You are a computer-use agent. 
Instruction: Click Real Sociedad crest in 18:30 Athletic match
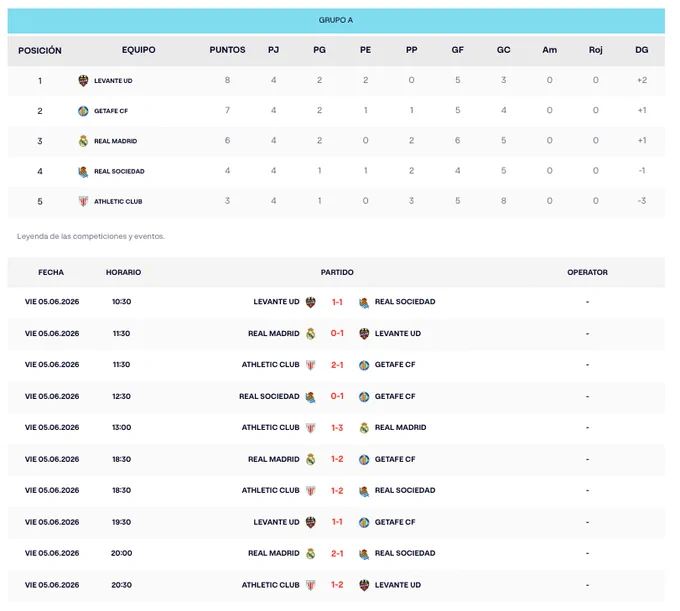(x=364, y=491)
